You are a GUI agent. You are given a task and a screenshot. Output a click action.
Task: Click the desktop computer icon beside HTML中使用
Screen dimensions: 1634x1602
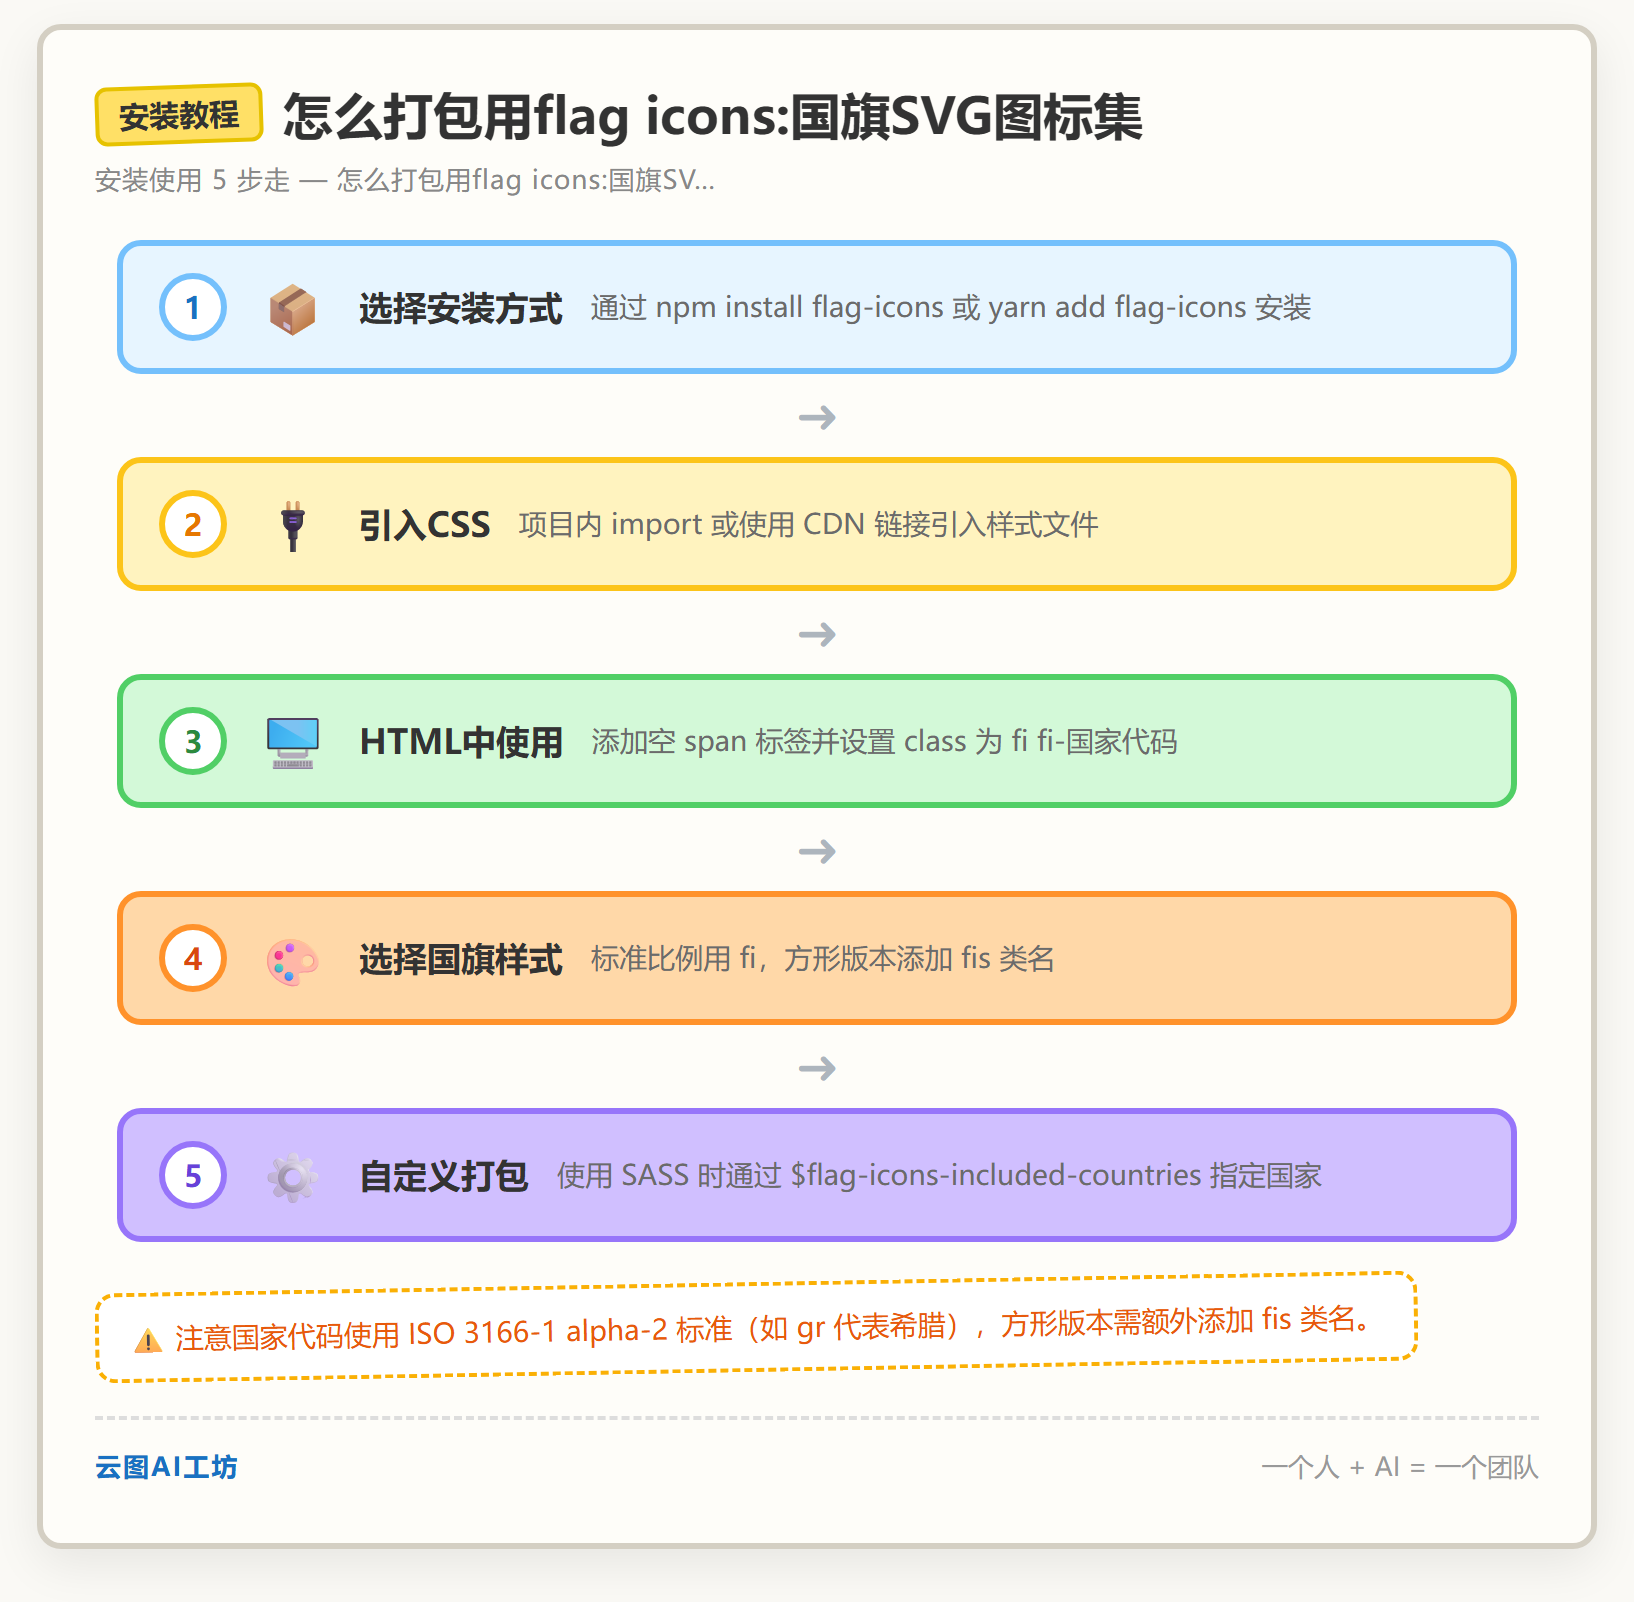[x=292, y=742]
